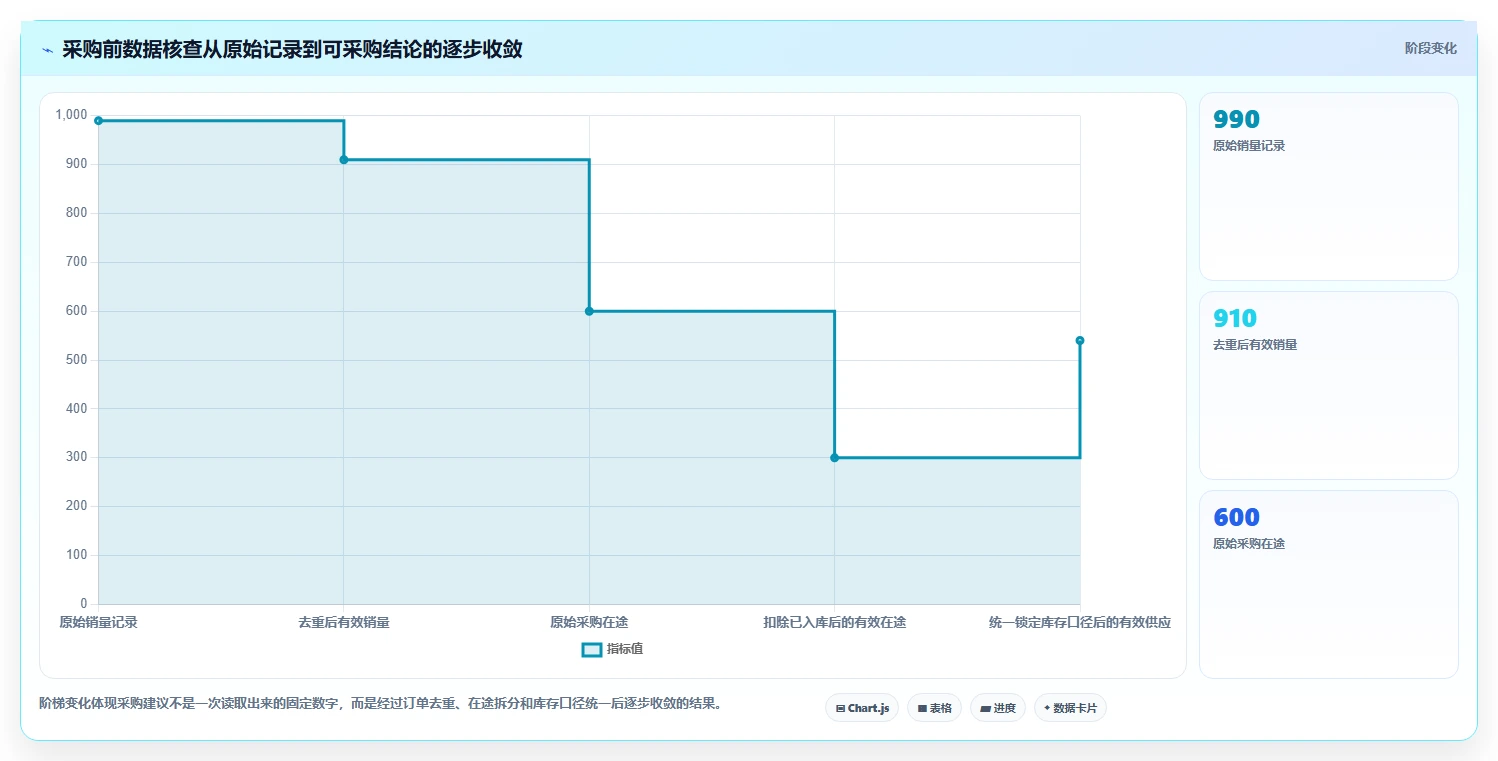Click the lightning icon beside the title
Viewport: 1498px width, 761px height.
coord(47,49)
